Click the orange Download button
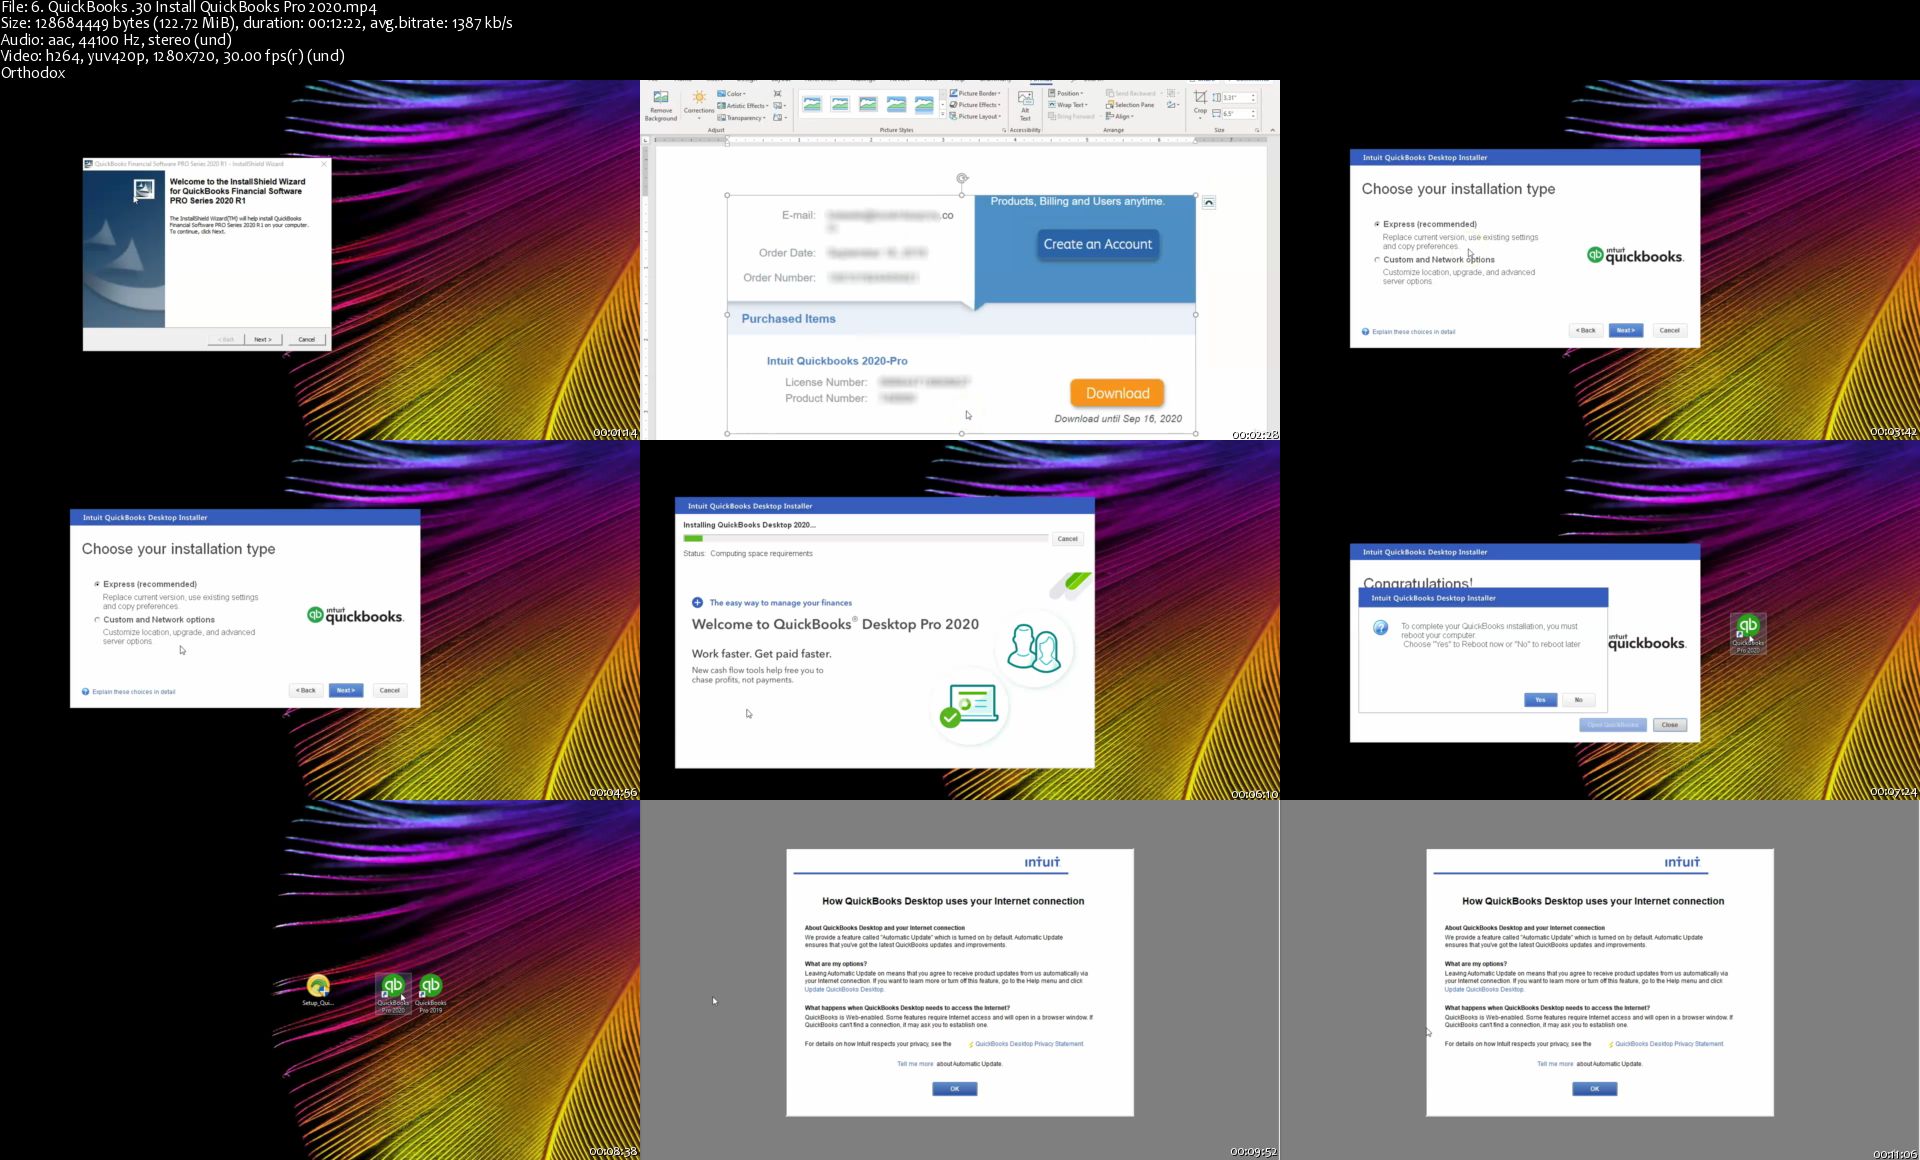1920x1160 pixels. [1118, 393]
